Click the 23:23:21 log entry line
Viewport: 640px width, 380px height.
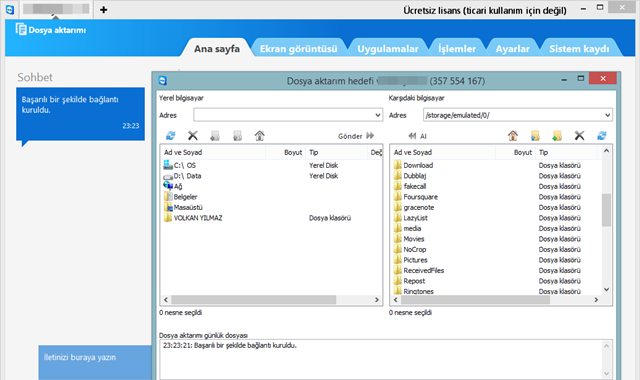pyautogui.click(x=230, y=345)
